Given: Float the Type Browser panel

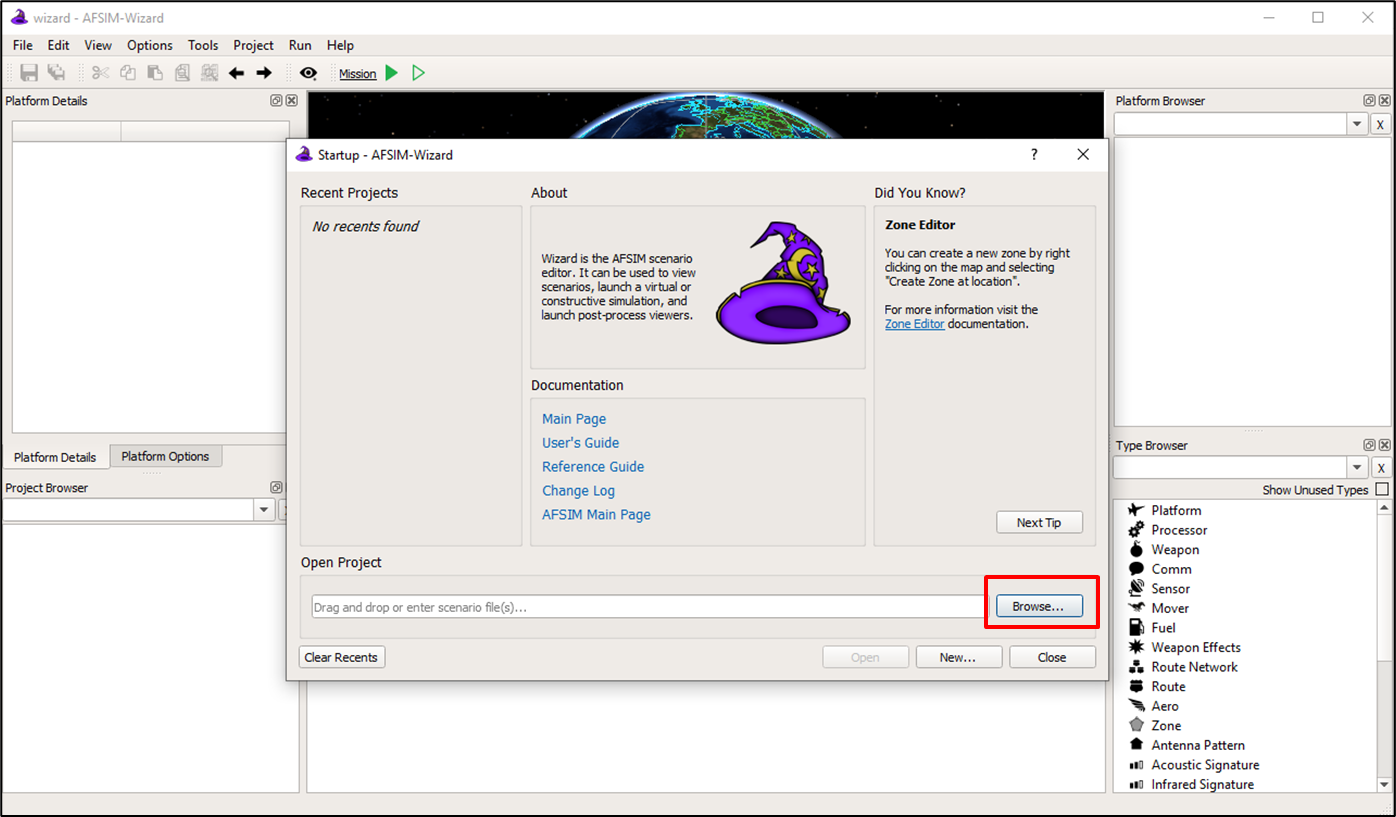Looking at the screenshot, I should [1369, 445].
